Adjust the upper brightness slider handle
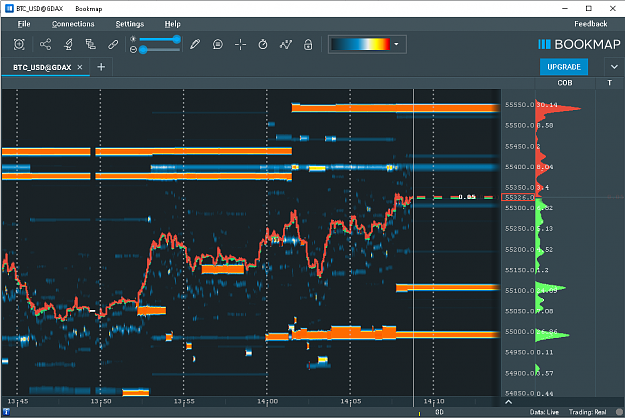The image size is (625, 418). [177, 39]
